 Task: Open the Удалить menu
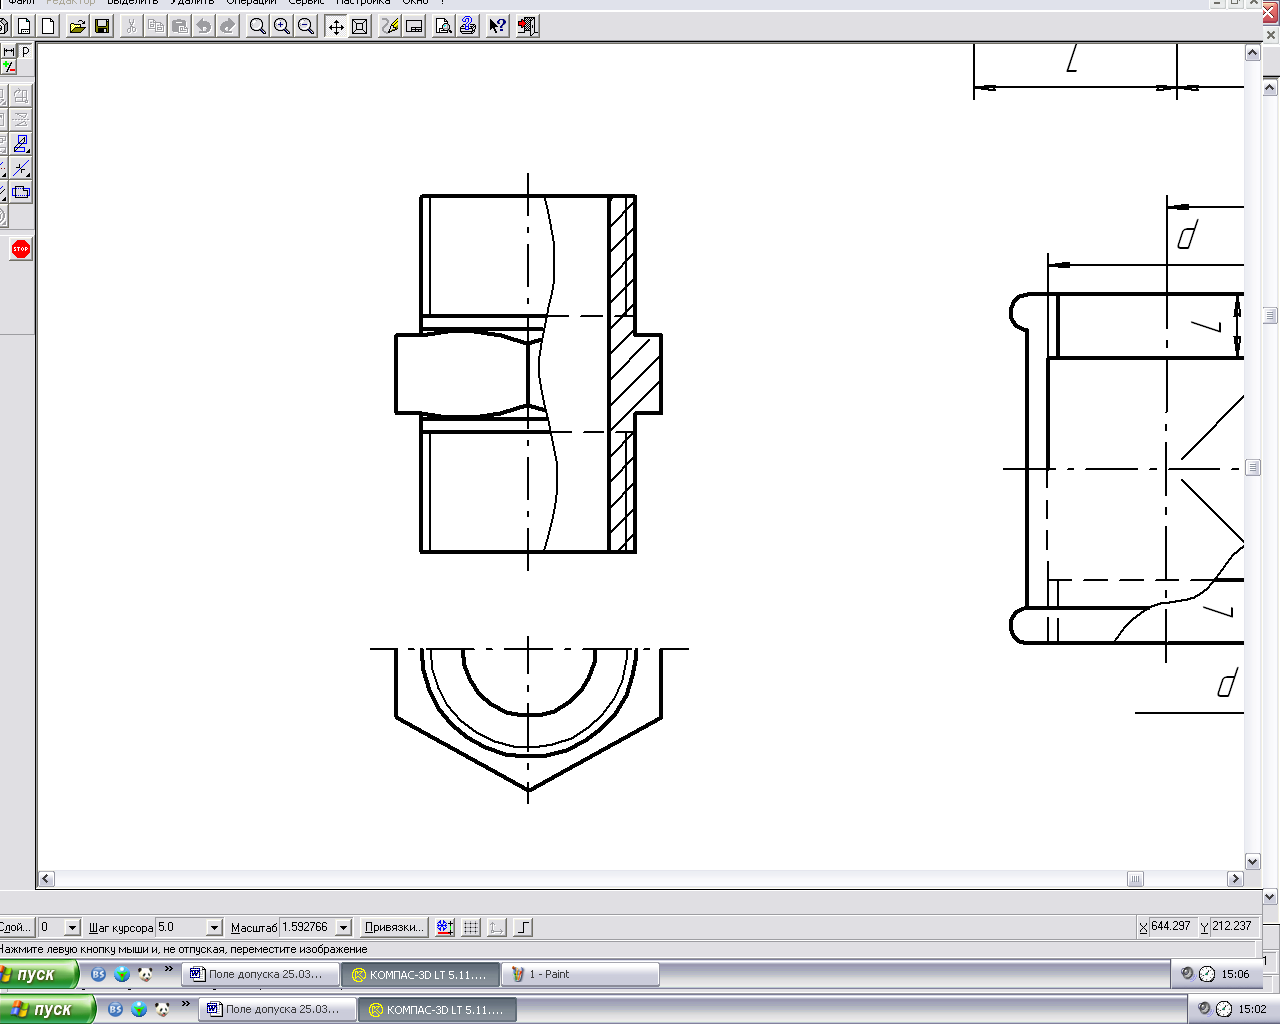tap(192, 3)
